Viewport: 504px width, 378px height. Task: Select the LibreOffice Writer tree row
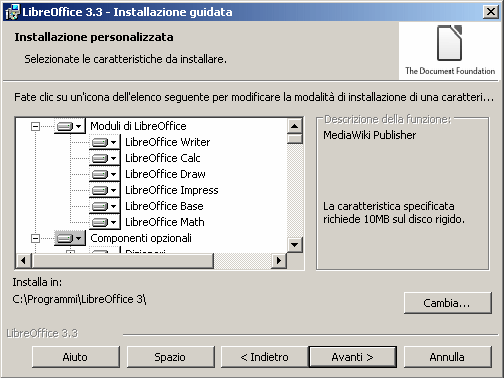168,142
